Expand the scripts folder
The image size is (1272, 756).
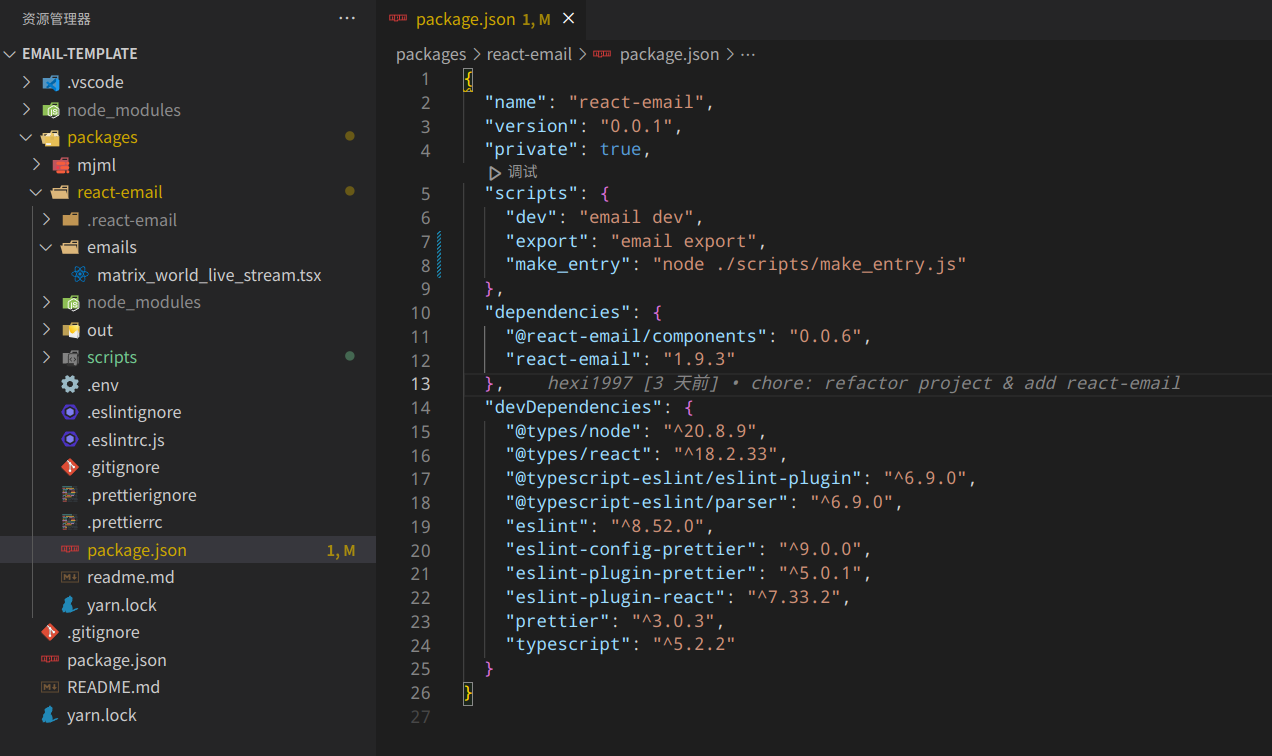click(x=46, y=357)
